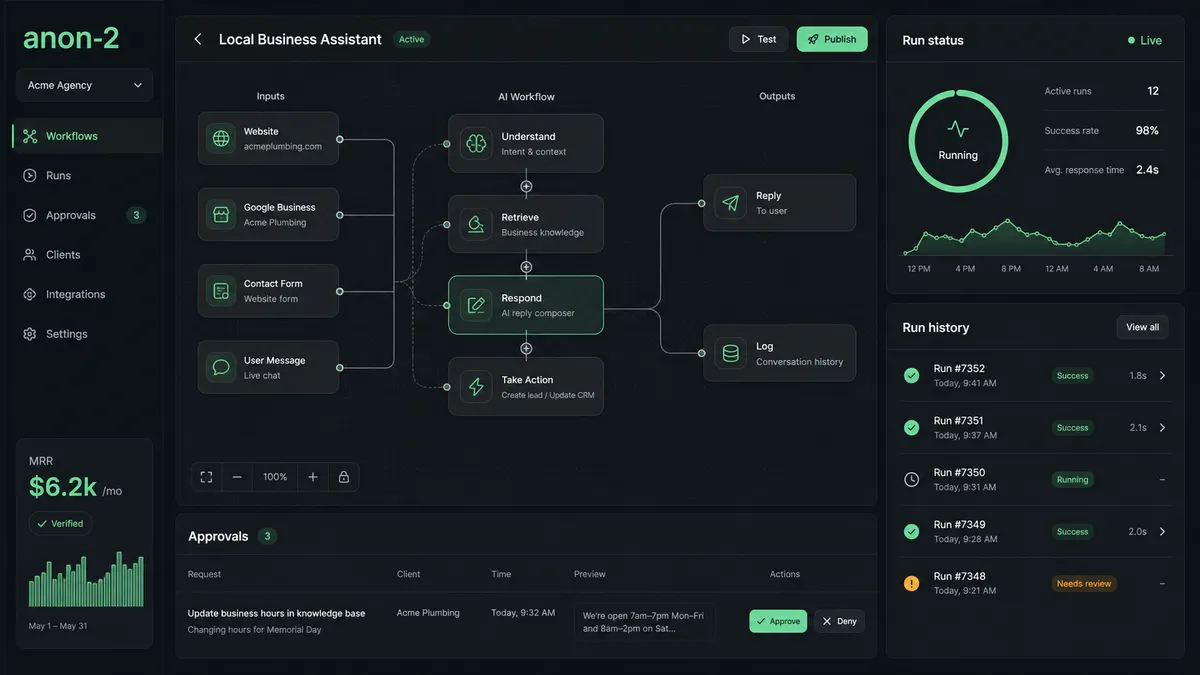1200x675 pixels.
Task: Open Integrations in the sidebar
Action: pos(87,294)
